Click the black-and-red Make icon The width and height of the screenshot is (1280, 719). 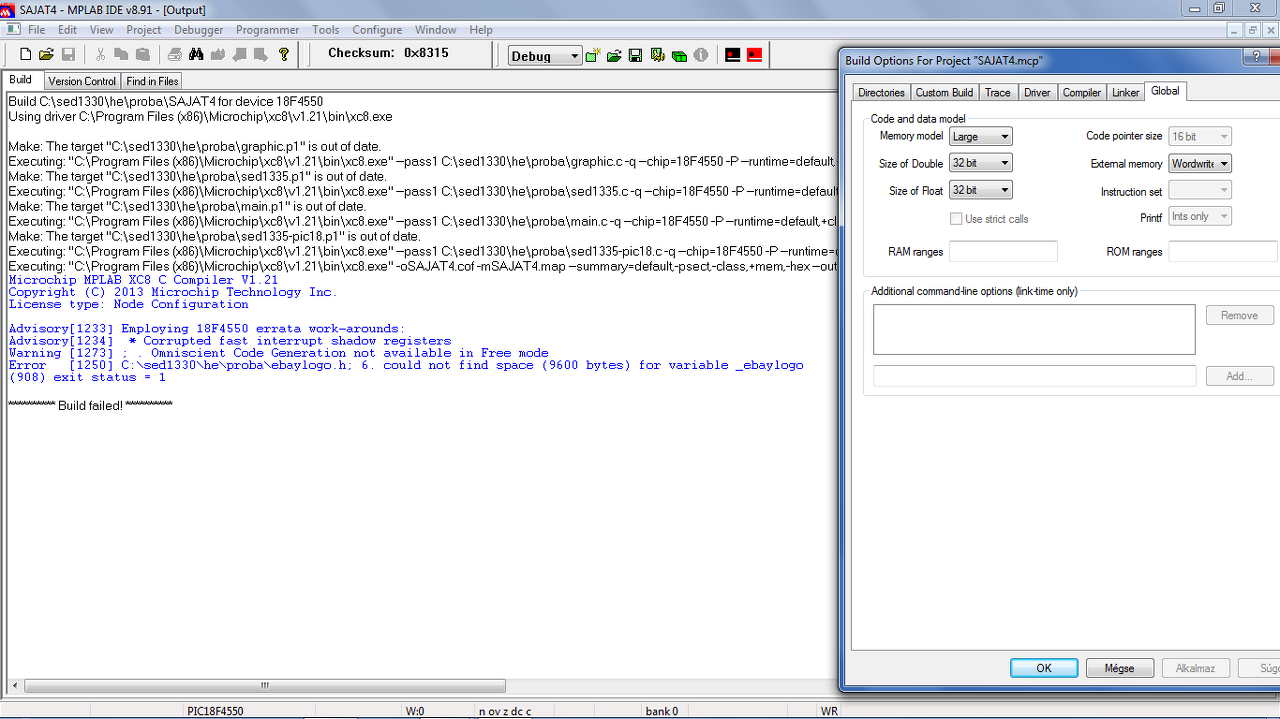[x=733, y=55]
